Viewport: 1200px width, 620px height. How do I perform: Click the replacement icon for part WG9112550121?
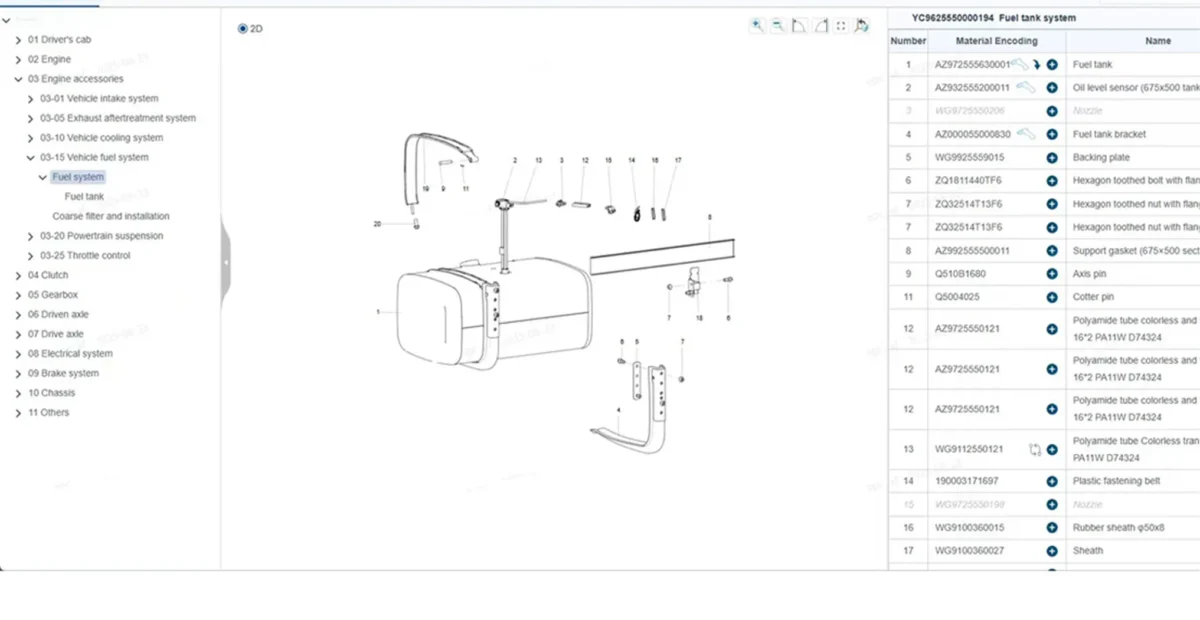(x=1035, y=450)
